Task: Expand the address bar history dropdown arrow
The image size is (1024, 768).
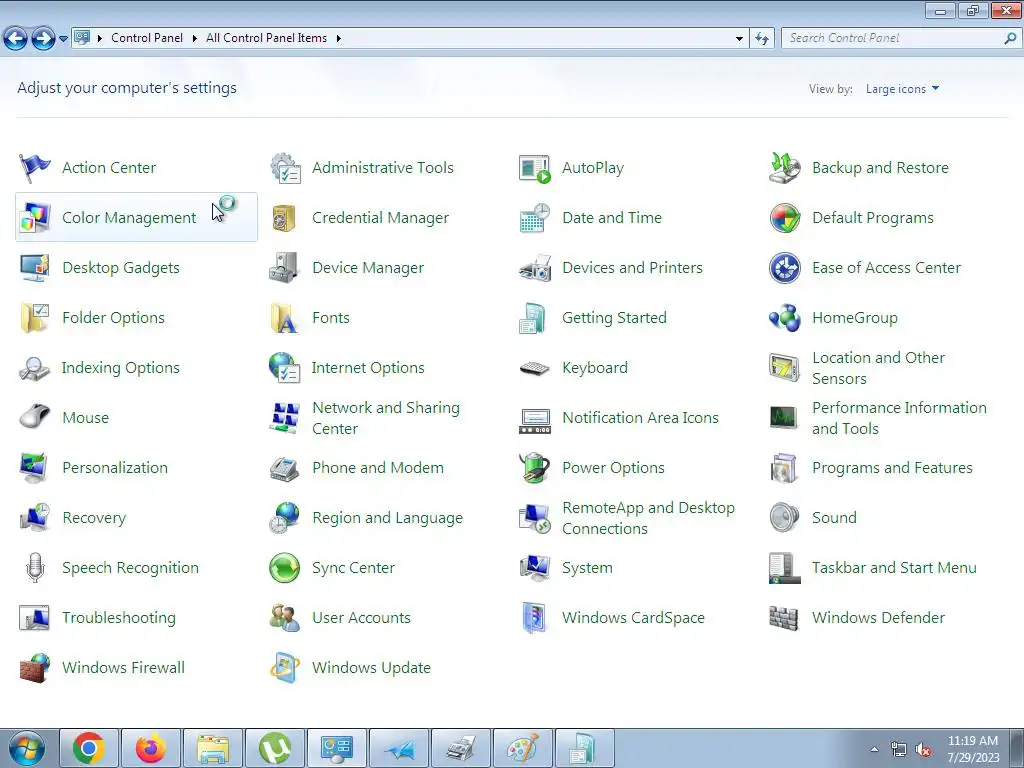Action: (x=739, y=39)
